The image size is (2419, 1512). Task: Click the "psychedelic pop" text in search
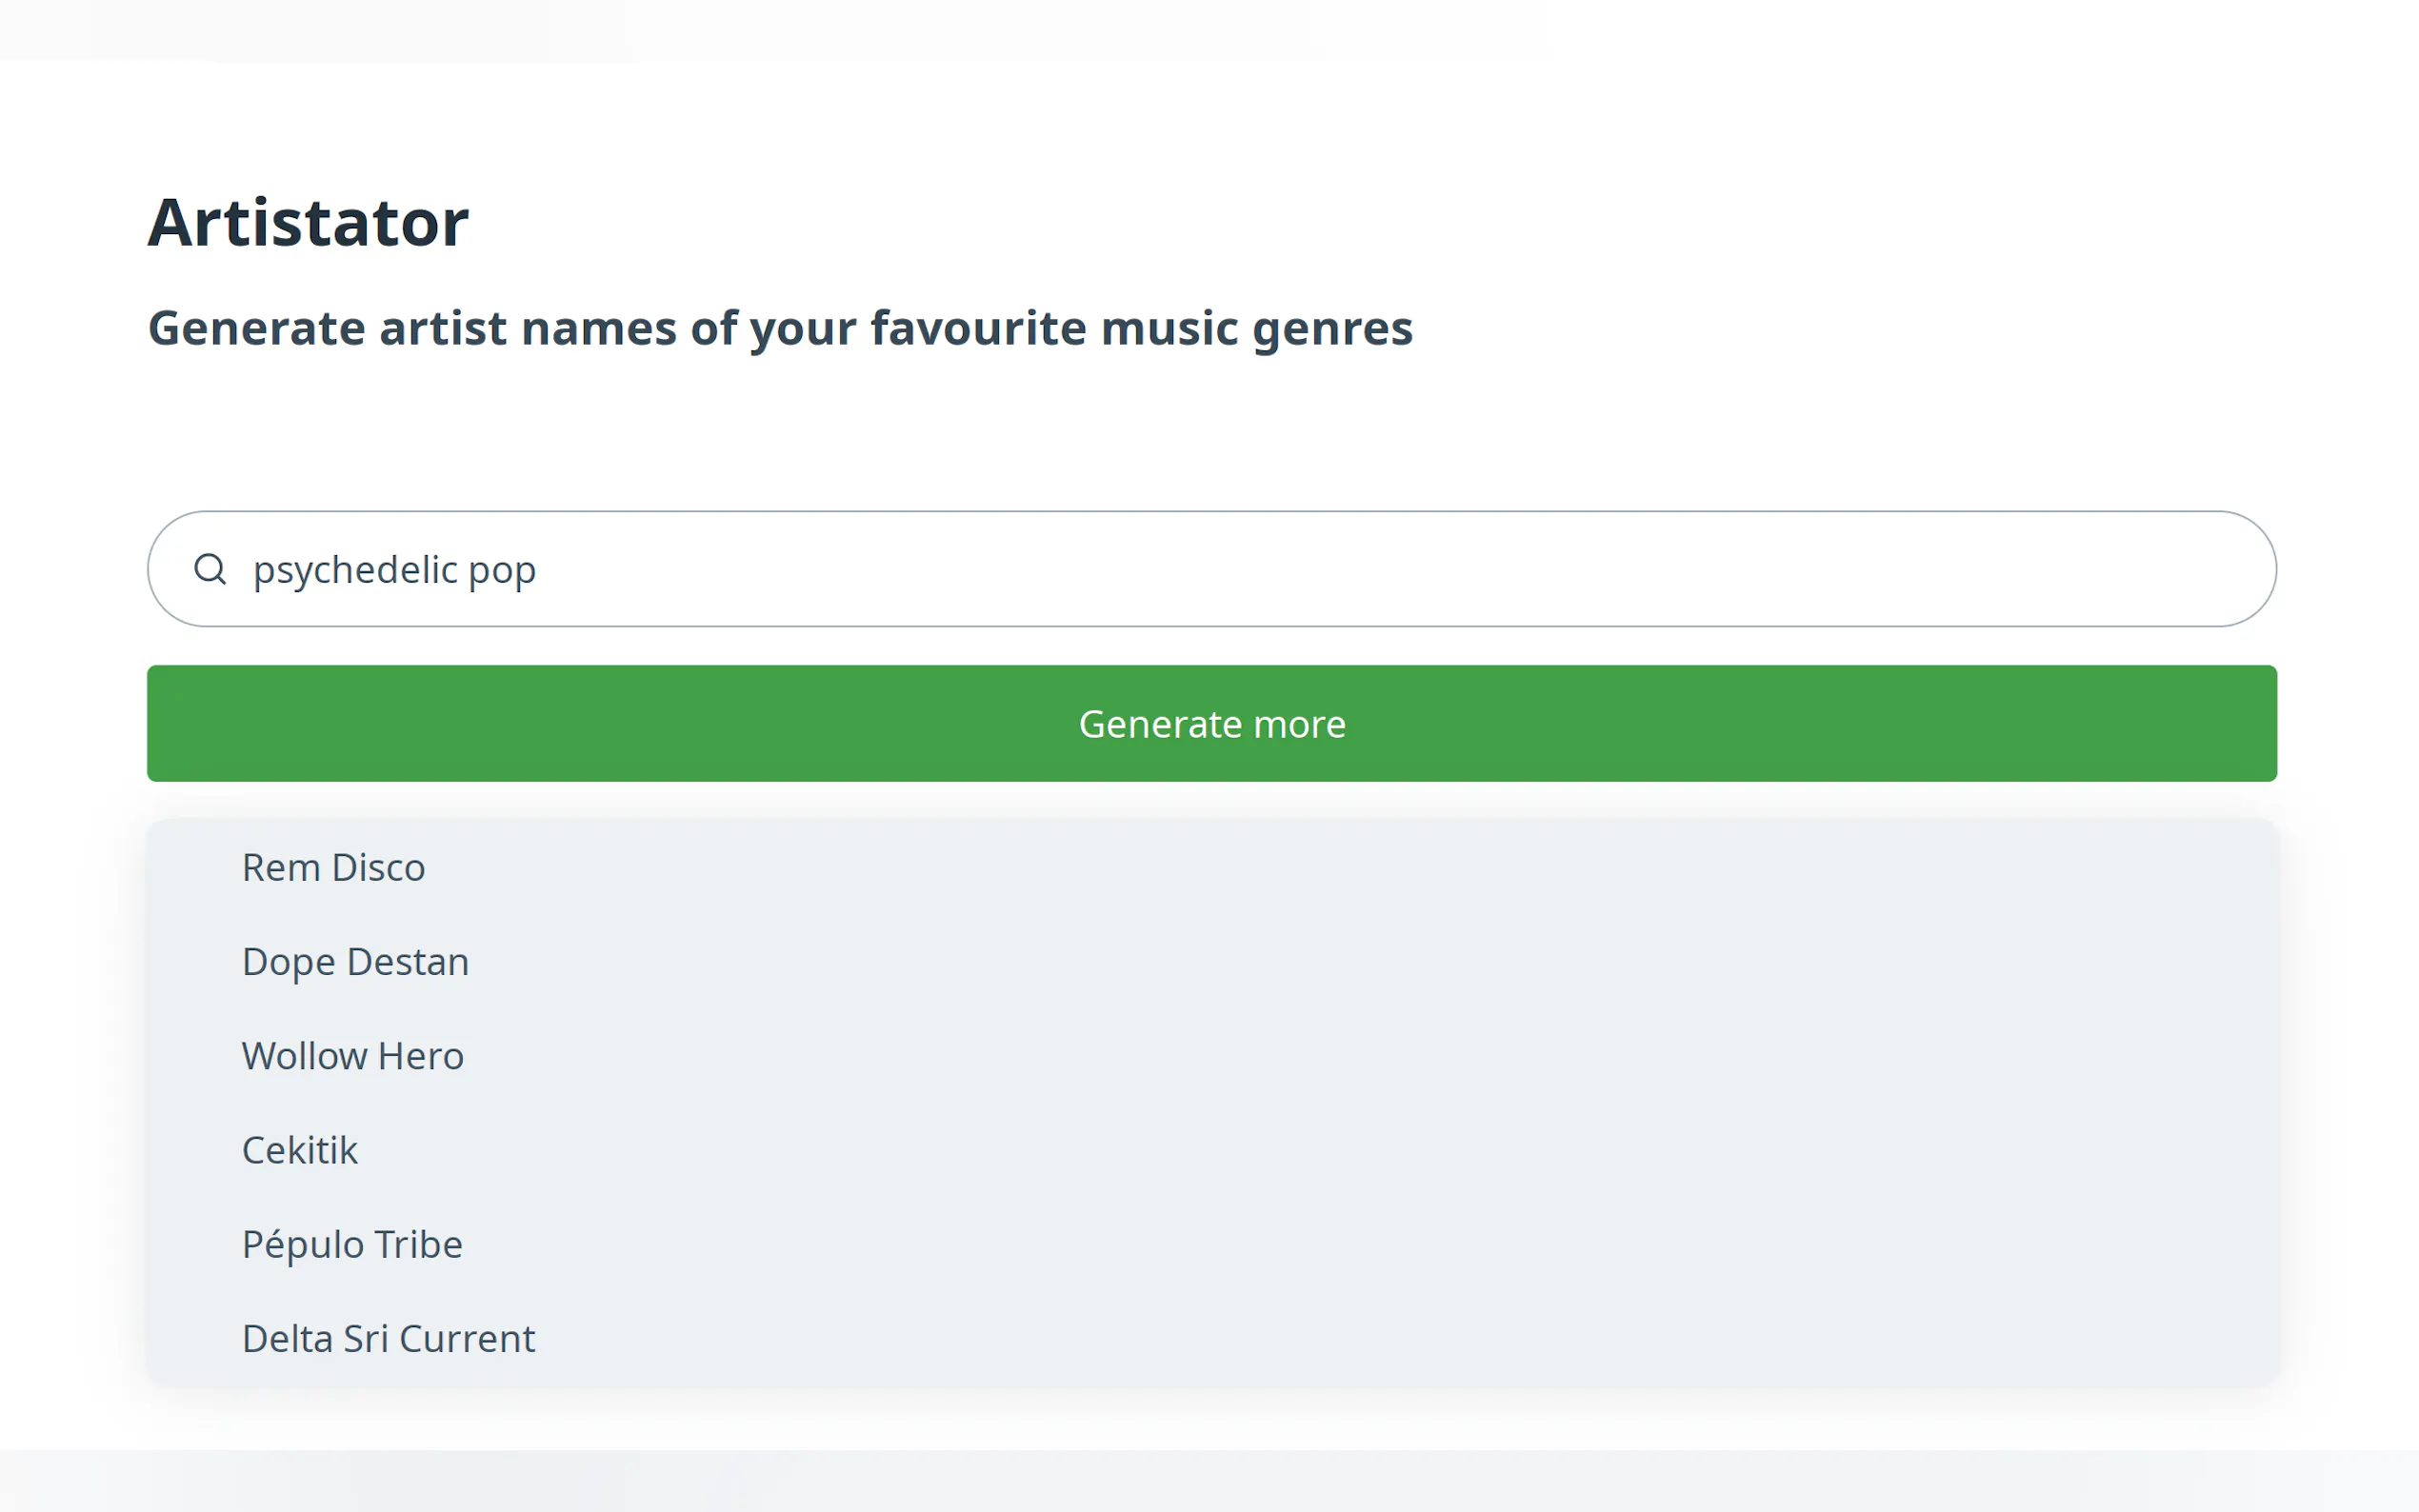(394, 570)
